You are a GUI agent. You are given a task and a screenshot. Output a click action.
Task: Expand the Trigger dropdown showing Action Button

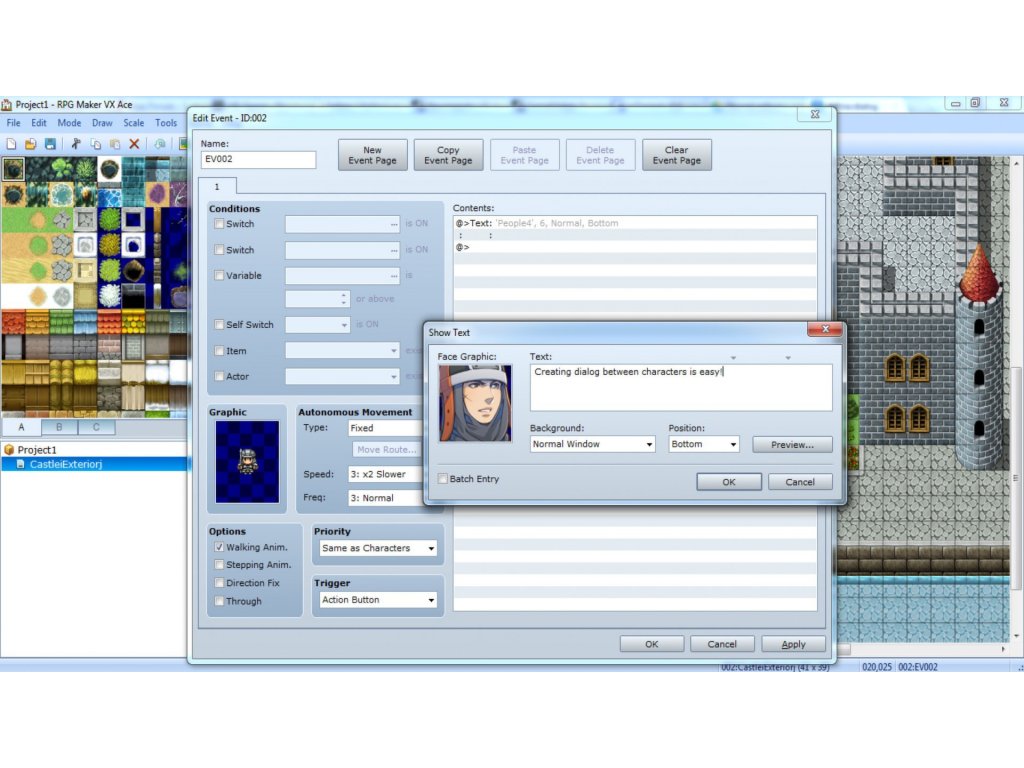[378, 600]
